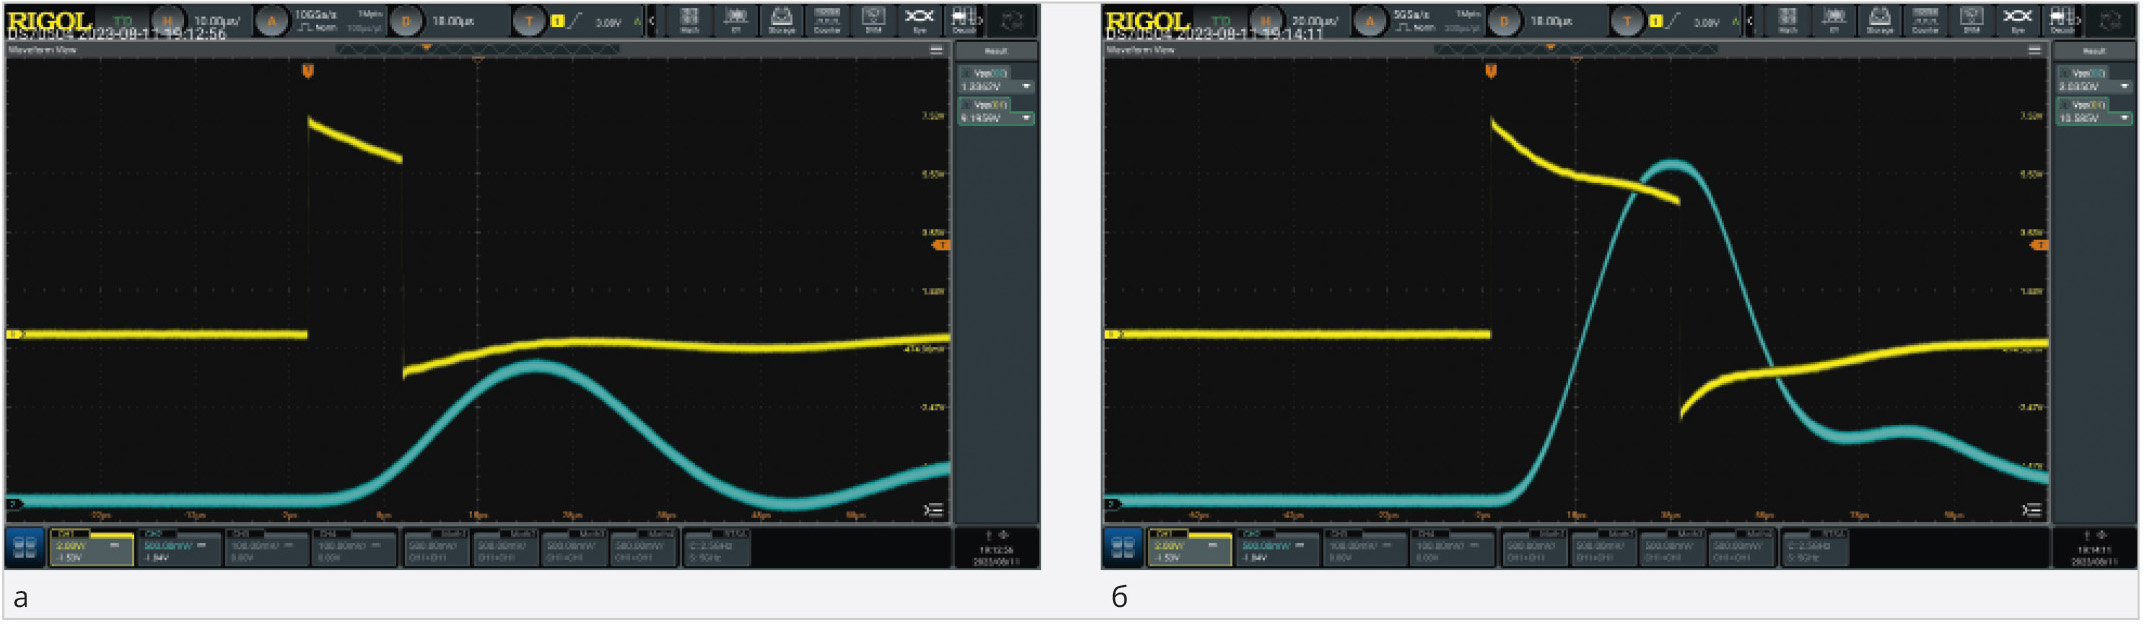The height and width of the screenshot is (624, 2143).
Task: Click 10.00µs timebase value in screenshot a
Action: (217, 21)
